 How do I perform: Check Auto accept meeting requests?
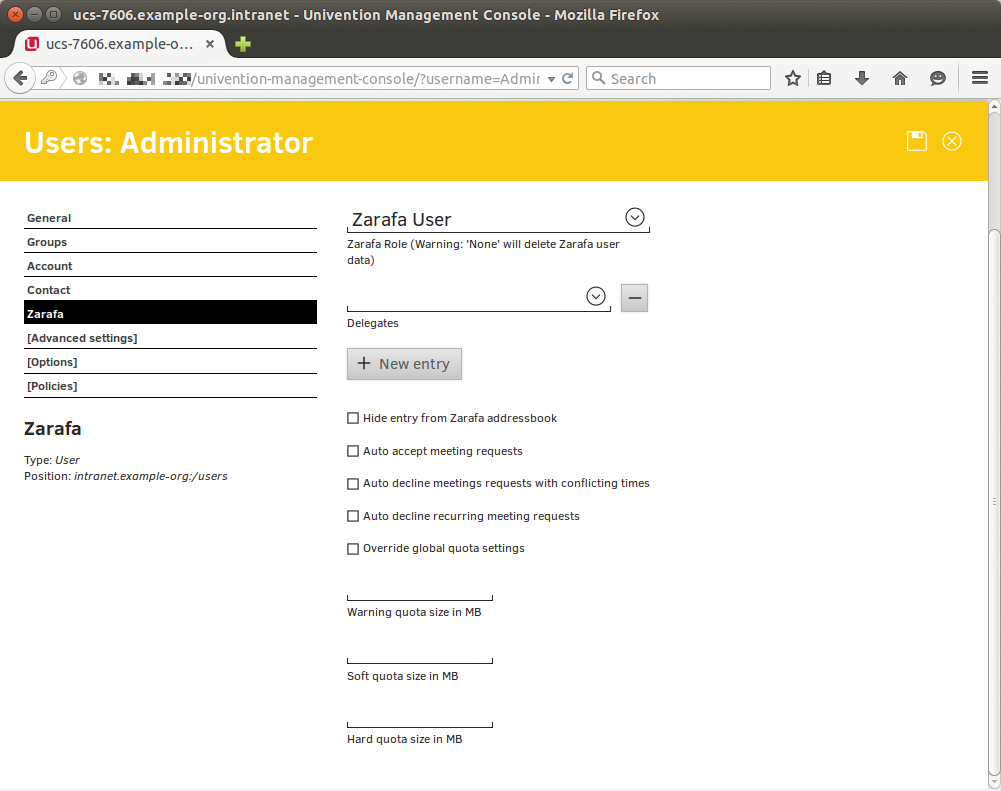(352, 451)
